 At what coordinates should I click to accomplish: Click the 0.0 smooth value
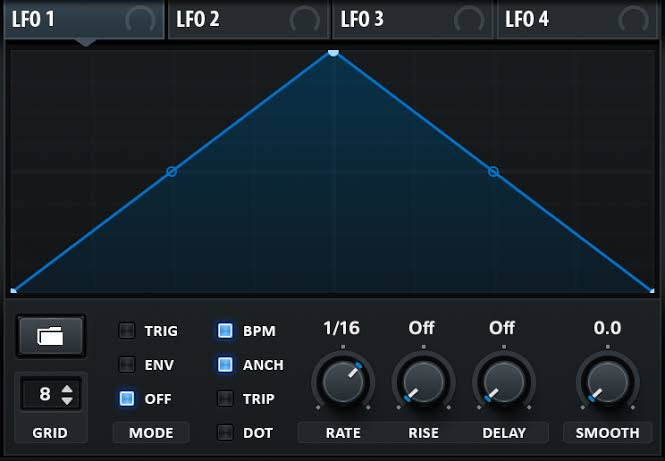coord(607,328)
